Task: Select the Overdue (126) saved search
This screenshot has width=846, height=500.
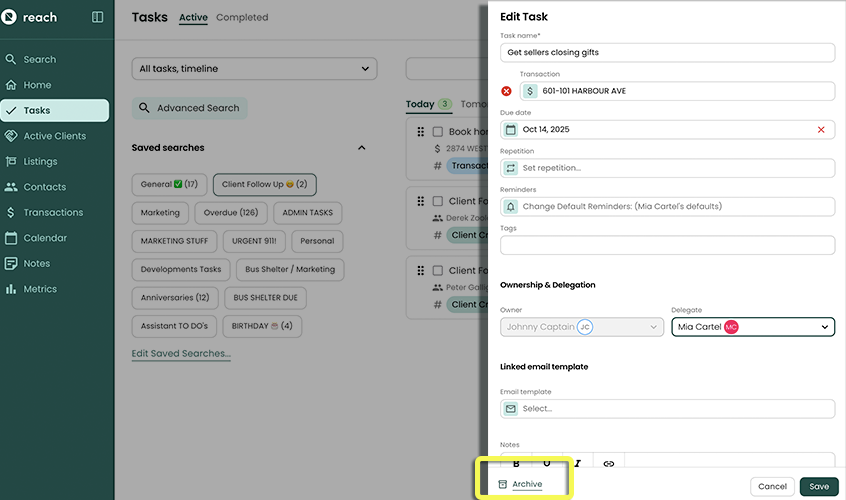Action: [x=228, y=213]
